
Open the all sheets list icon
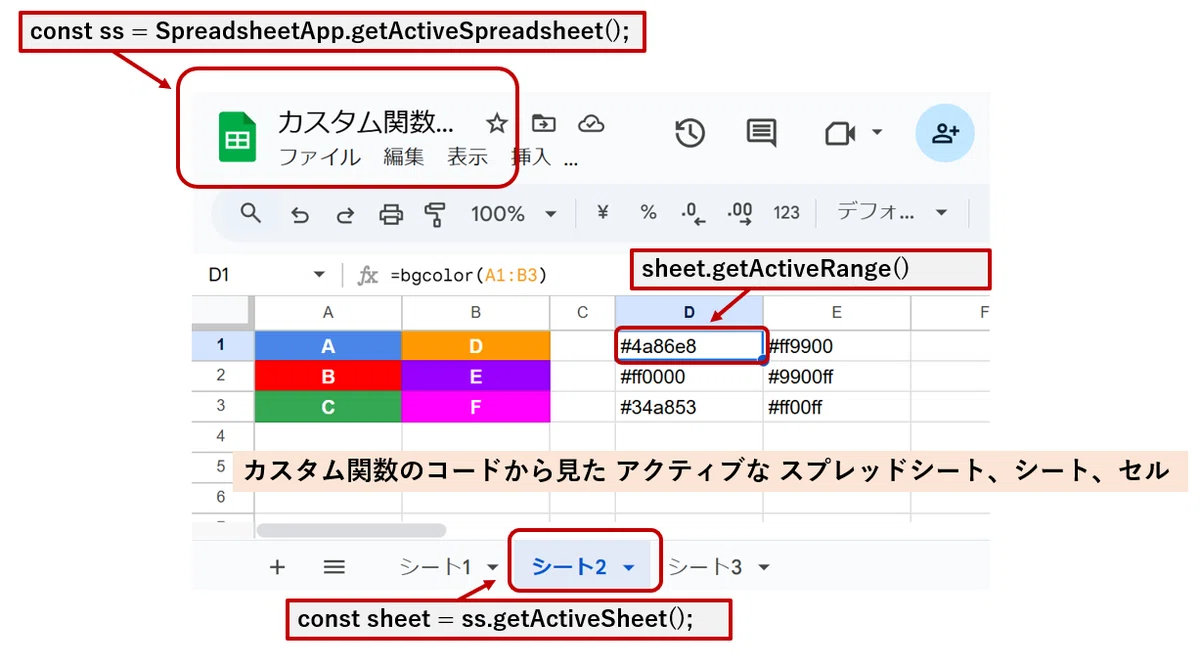point(334,567)
